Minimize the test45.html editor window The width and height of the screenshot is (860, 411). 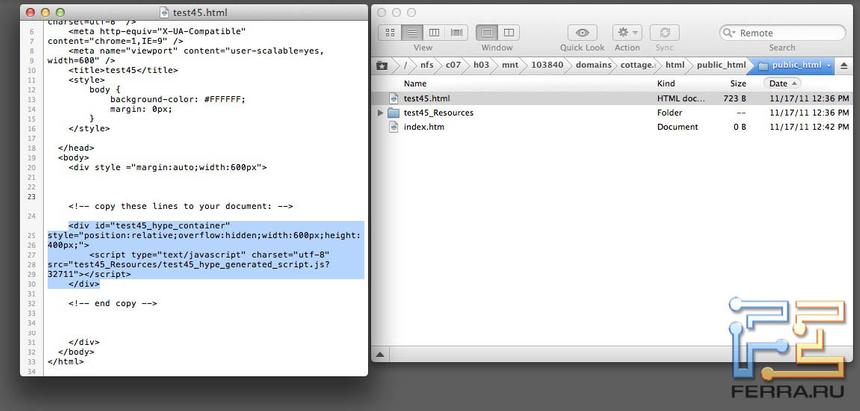(45, 12)
